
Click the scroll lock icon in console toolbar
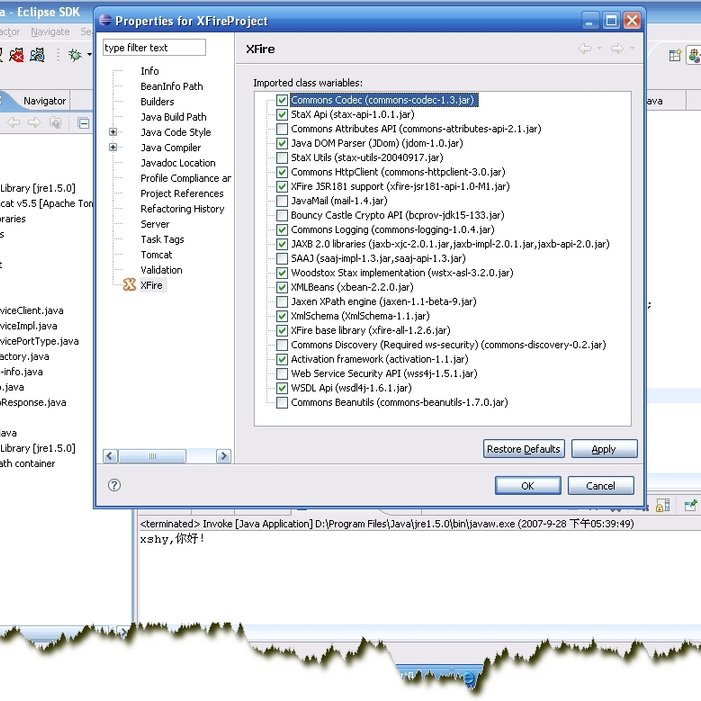[x=662, y=505]
